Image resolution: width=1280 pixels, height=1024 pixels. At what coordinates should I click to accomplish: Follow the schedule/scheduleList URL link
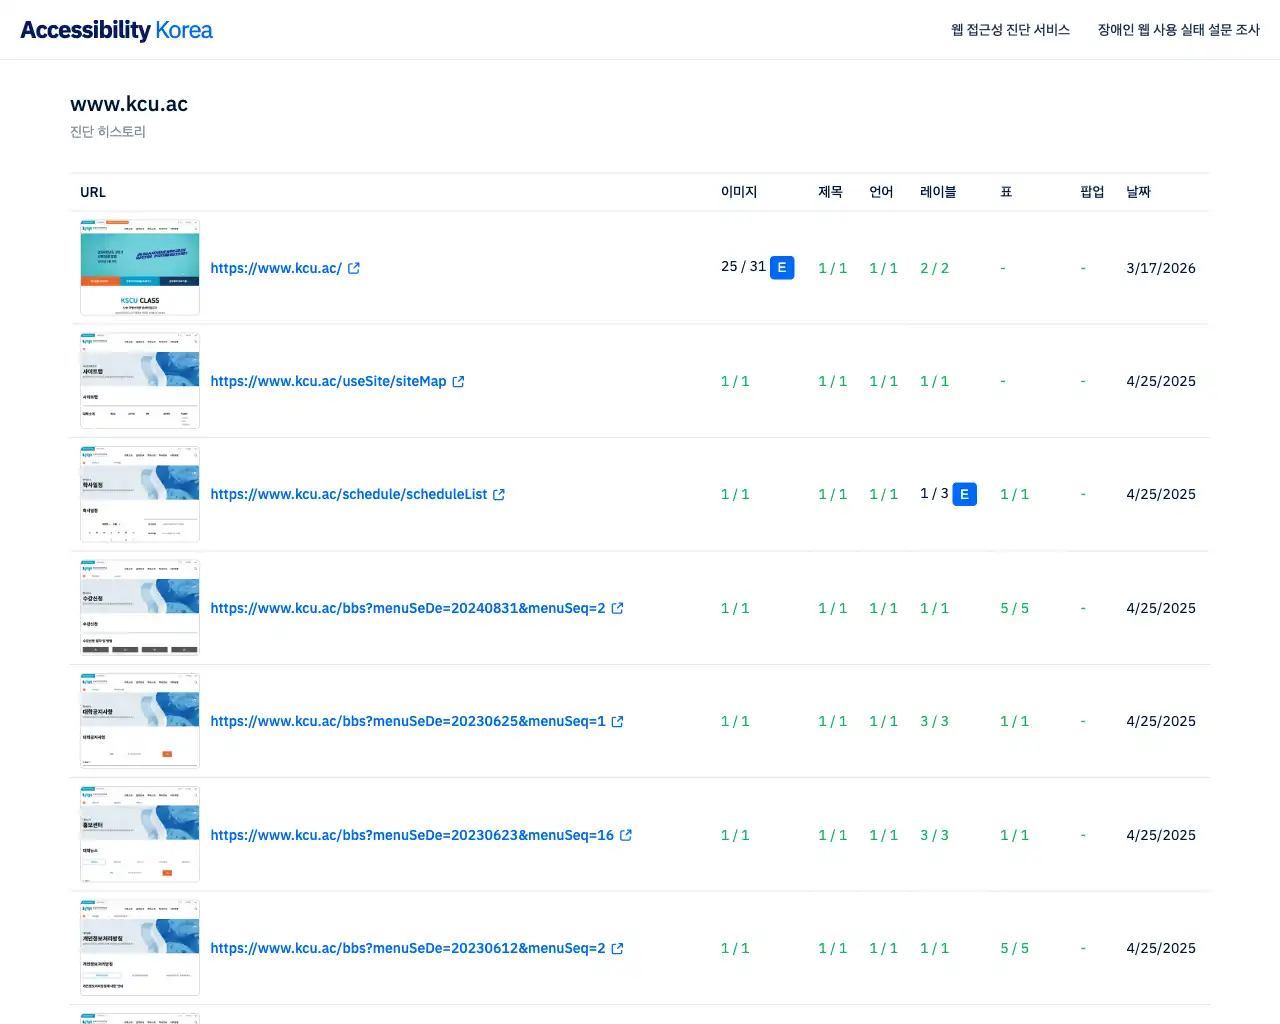pyautogui.click(x=349, y=495)
